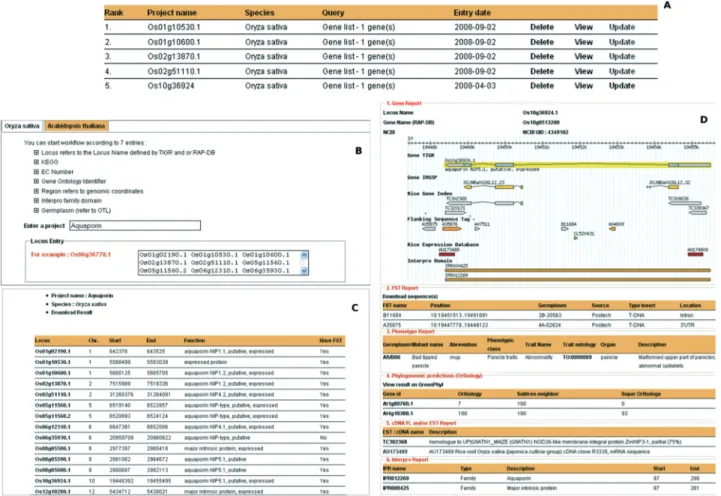Open Interpro entry IPR000425
Image resolution: width=721 pixels, height=496 pixels.
click(x=396, y=488)
